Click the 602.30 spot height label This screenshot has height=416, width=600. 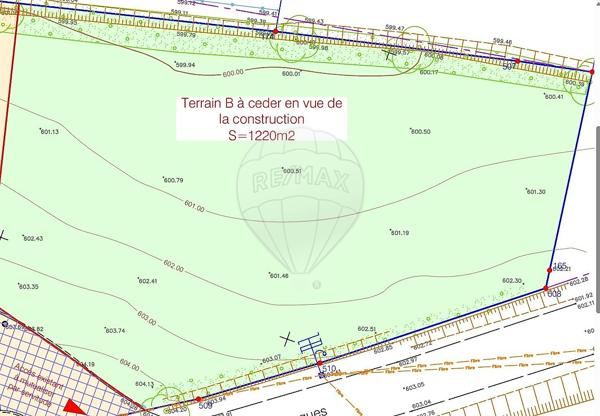[x=512, y=281]
